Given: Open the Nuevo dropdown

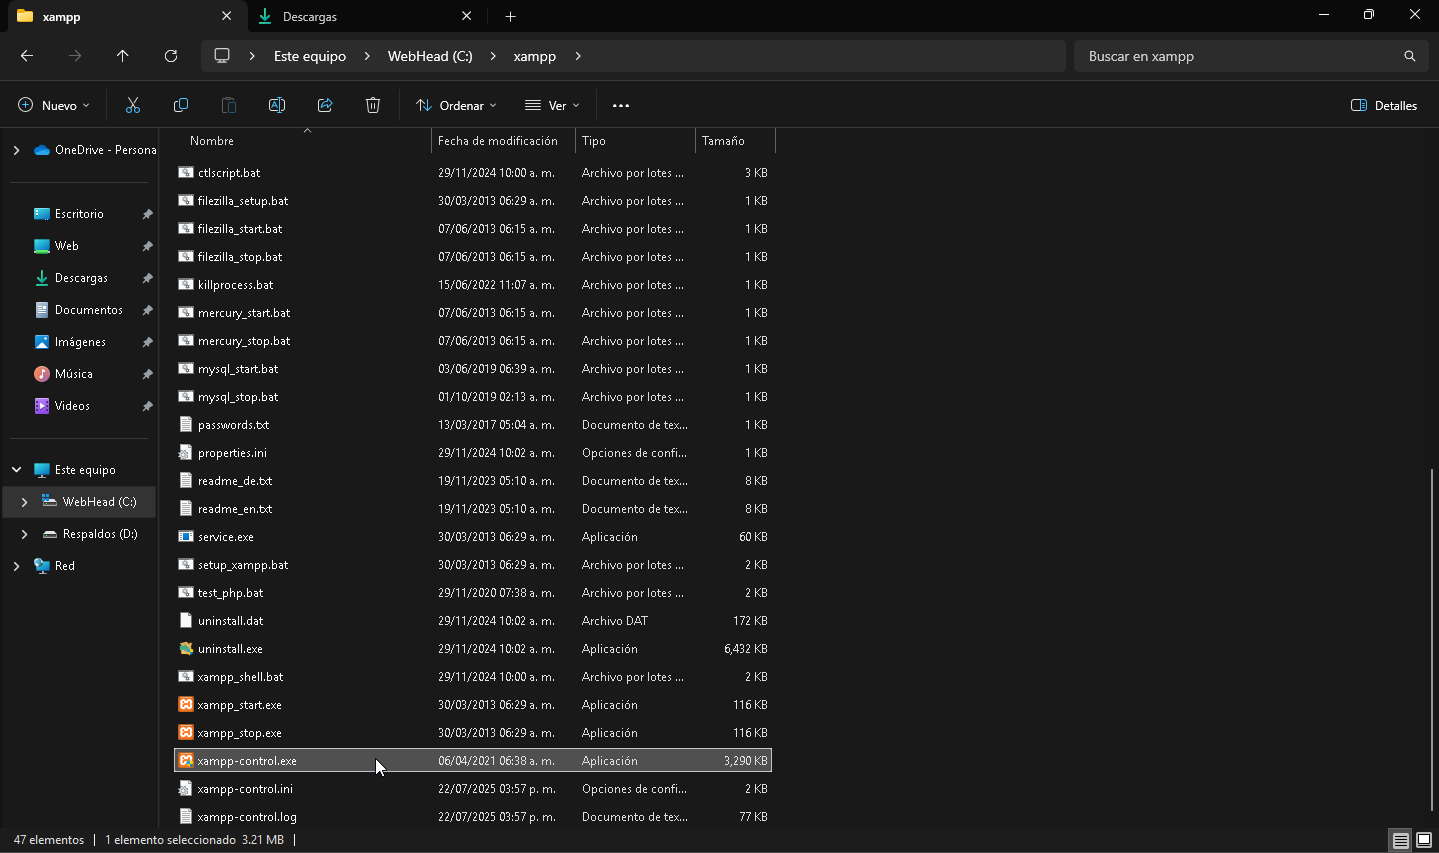Looking at the screenshot, I should click(52, 105).
